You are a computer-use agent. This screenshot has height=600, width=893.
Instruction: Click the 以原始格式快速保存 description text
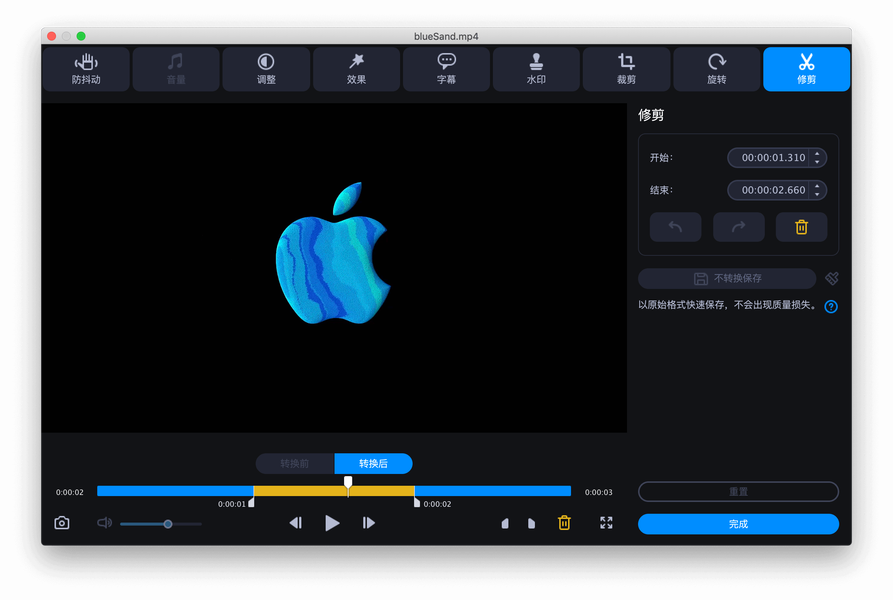click(728, 305)
